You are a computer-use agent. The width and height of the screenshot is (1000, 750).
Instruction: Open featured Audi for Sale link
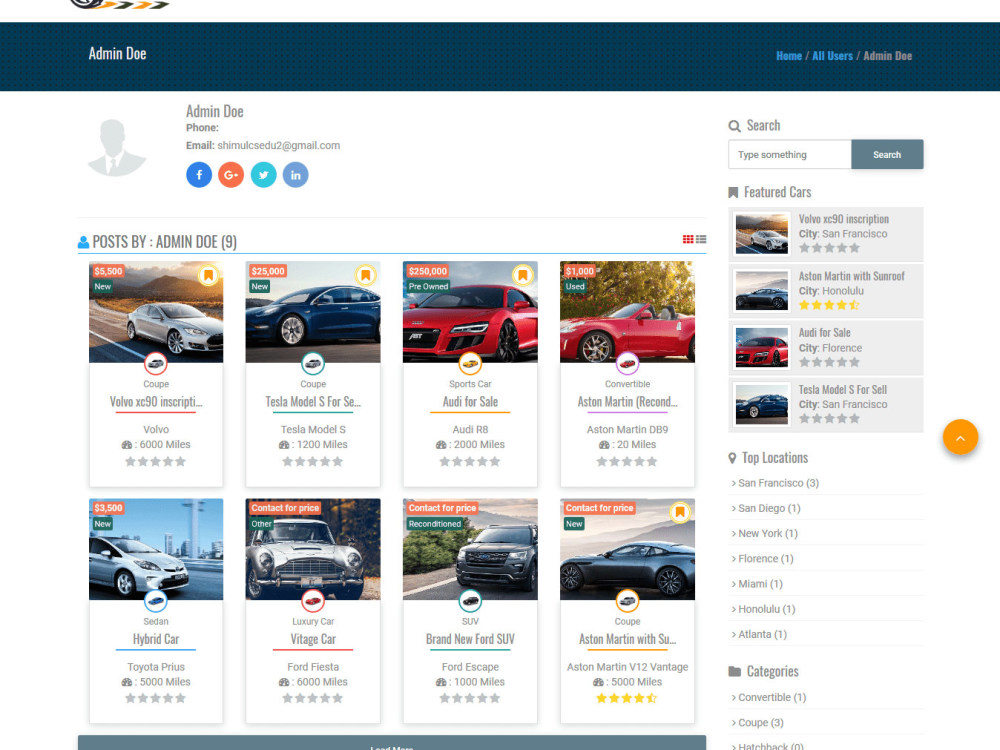(x=825, y=333)
